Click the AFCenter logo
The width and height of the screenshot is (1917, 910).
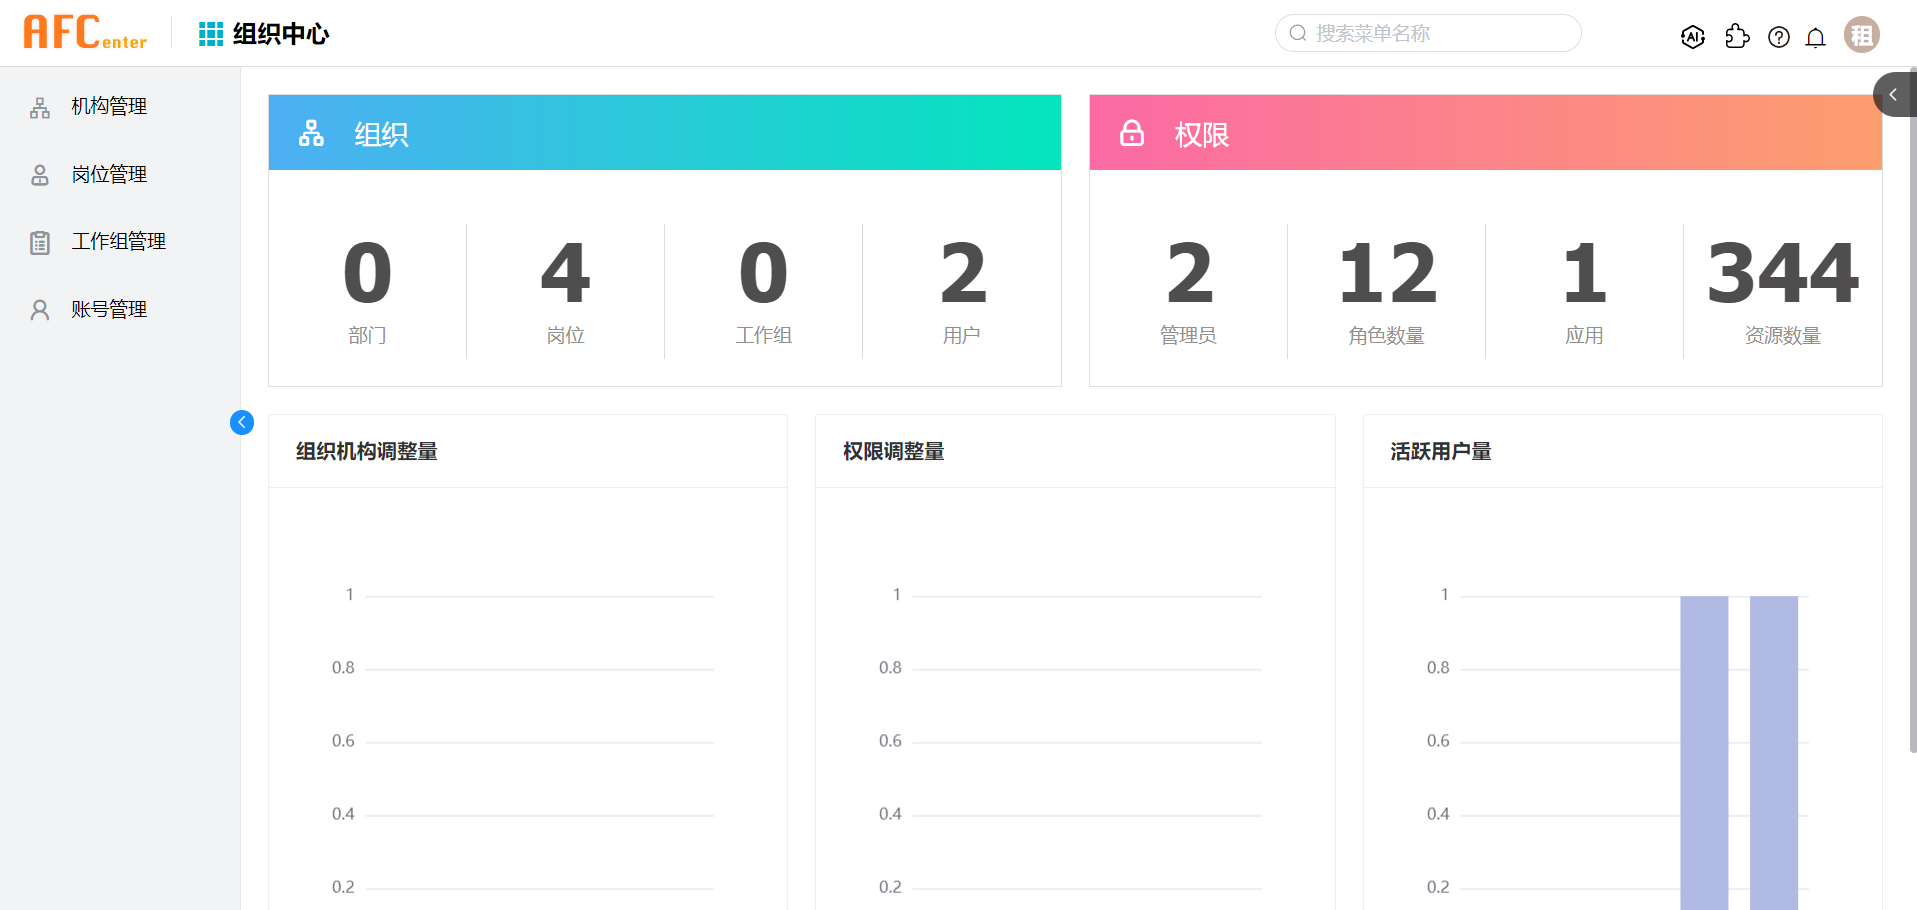coord(85,32)
